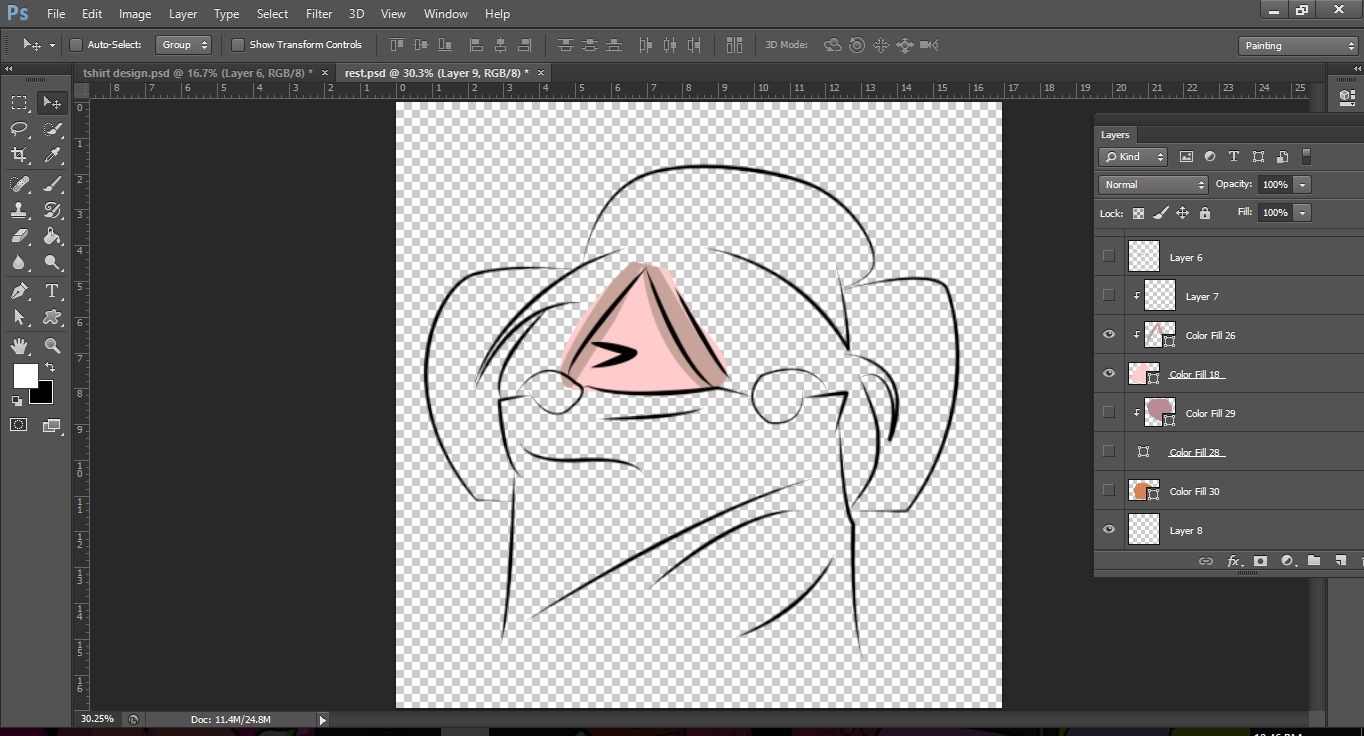Reset default foreground and background colors
Screen dimensions: 1364x736
pyautogui.click(x=17, y=400)
